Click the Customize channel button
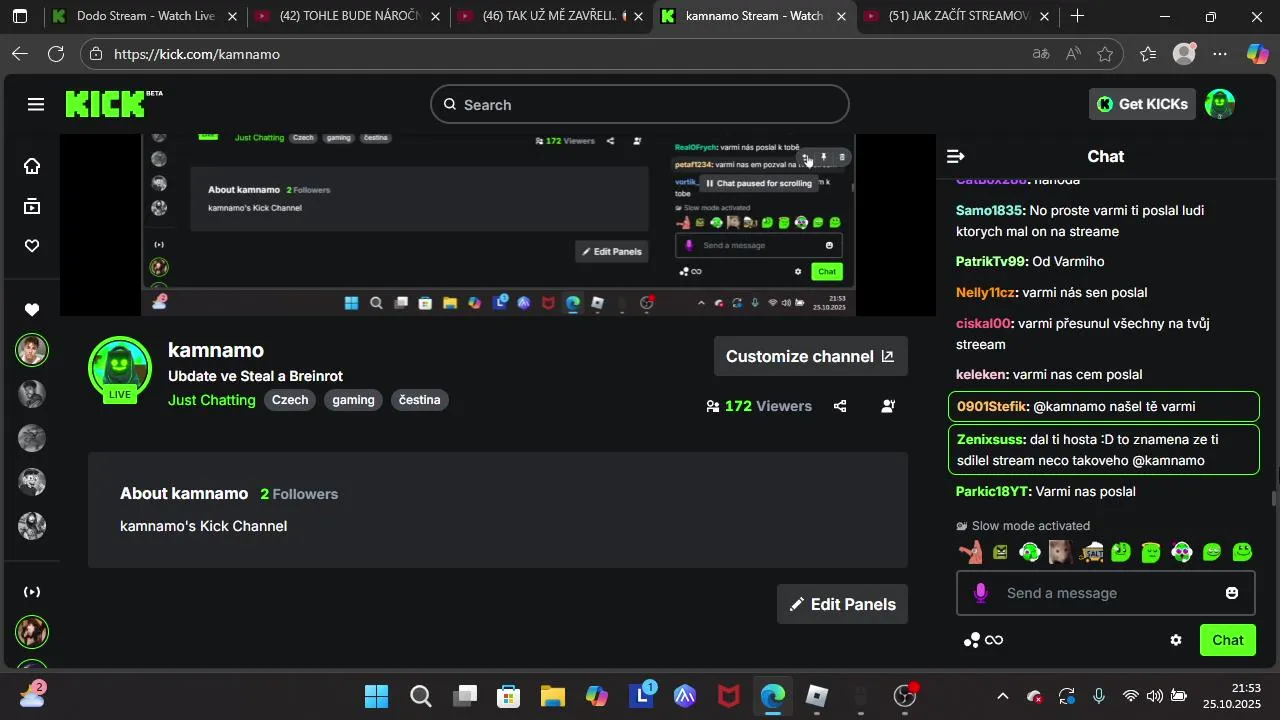 tap(810, 356)
